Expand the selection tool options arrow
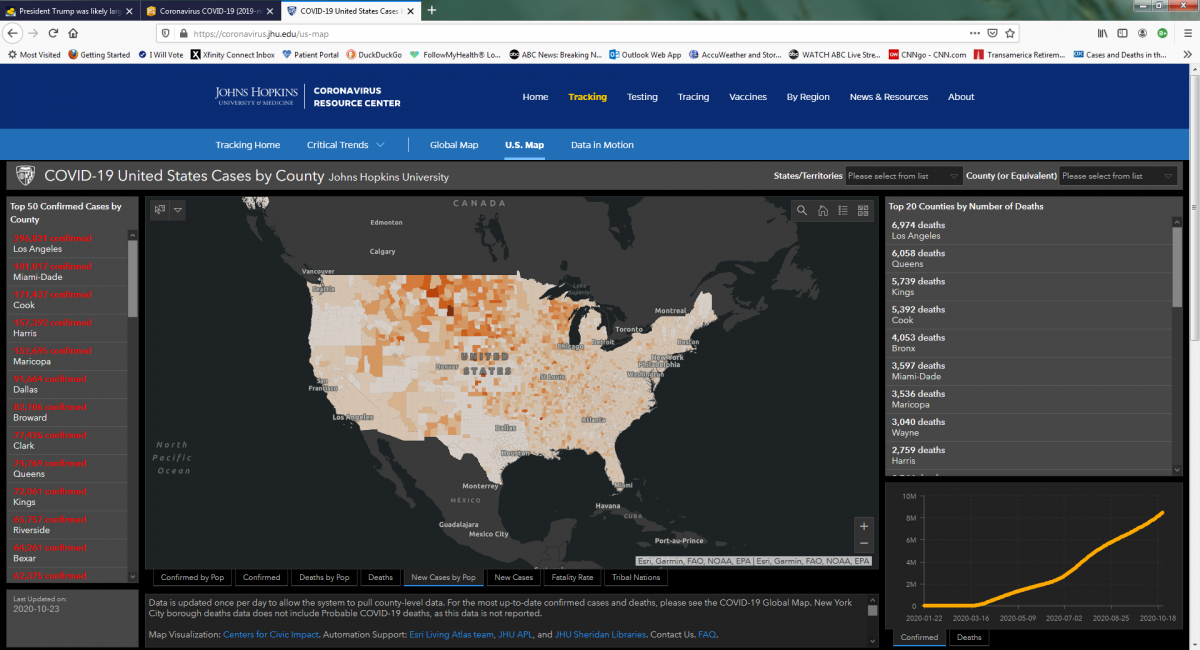Viewport: 1200px width, 650px height. 178,210
